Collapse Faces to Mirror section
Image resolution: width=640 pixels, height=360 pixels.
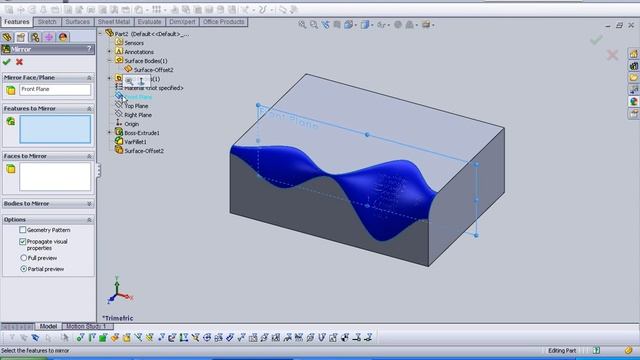pyautogui.click(x=89, y=156)
